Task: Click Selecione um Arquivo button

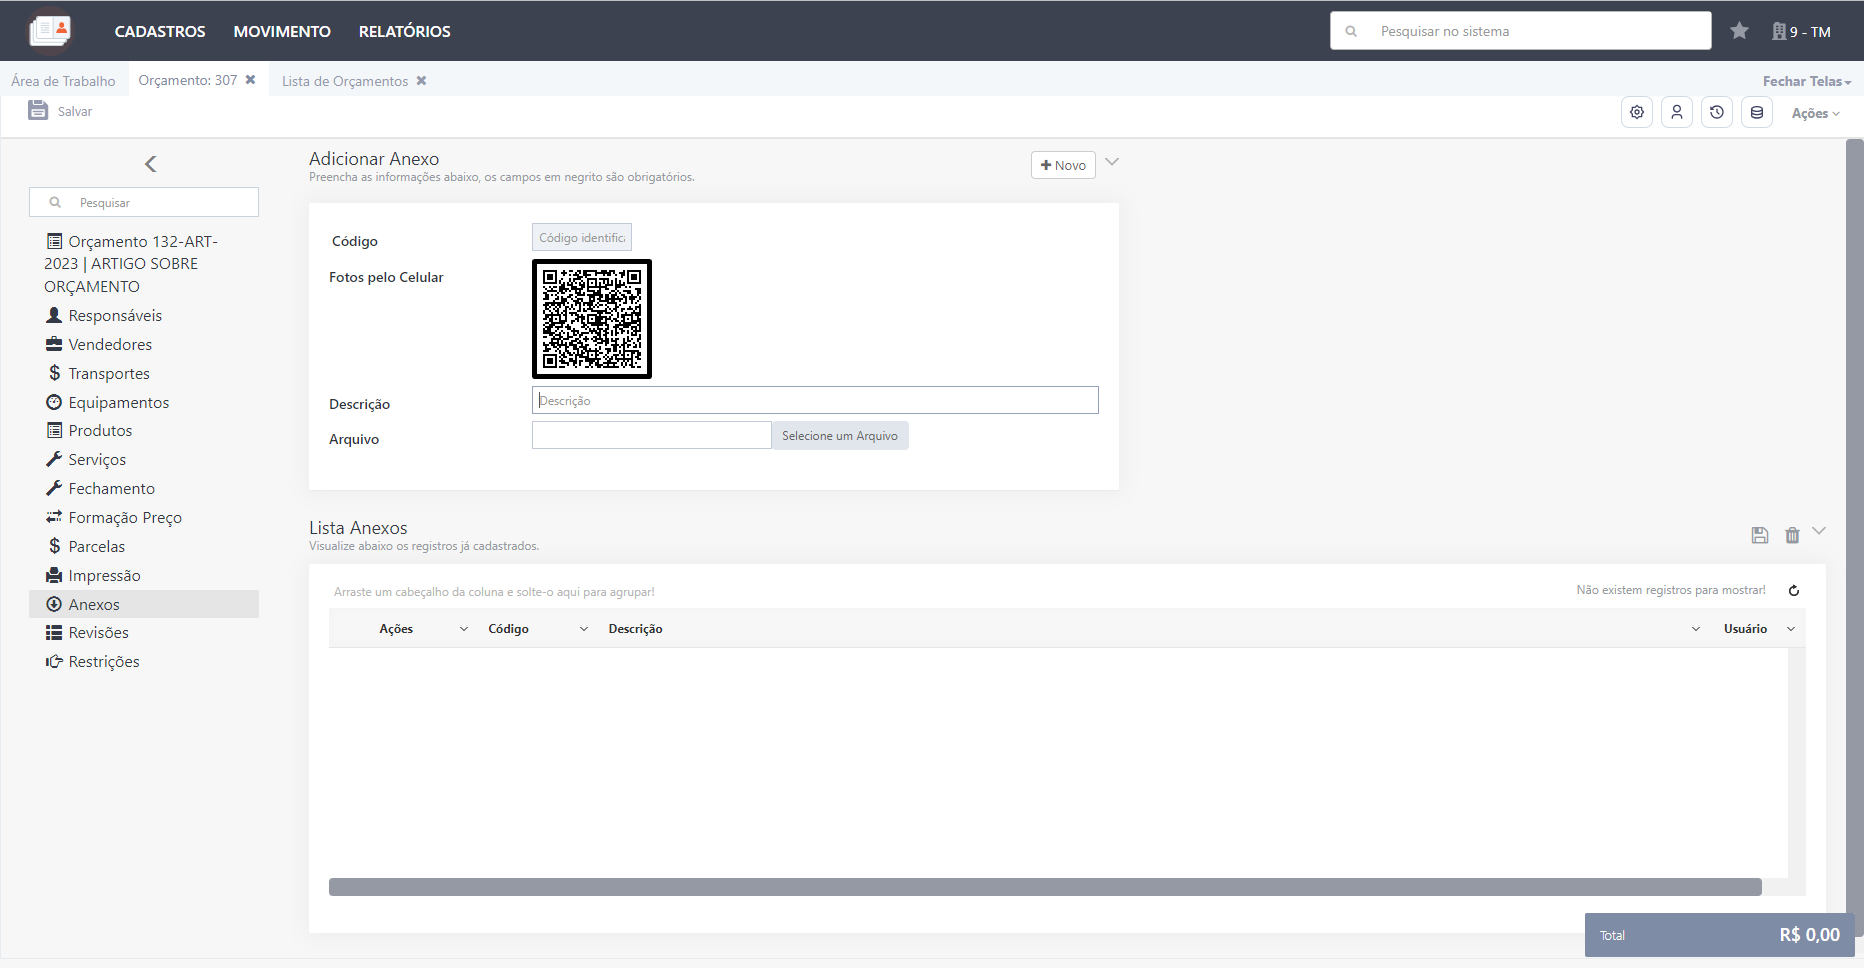Action: [840, 436]
